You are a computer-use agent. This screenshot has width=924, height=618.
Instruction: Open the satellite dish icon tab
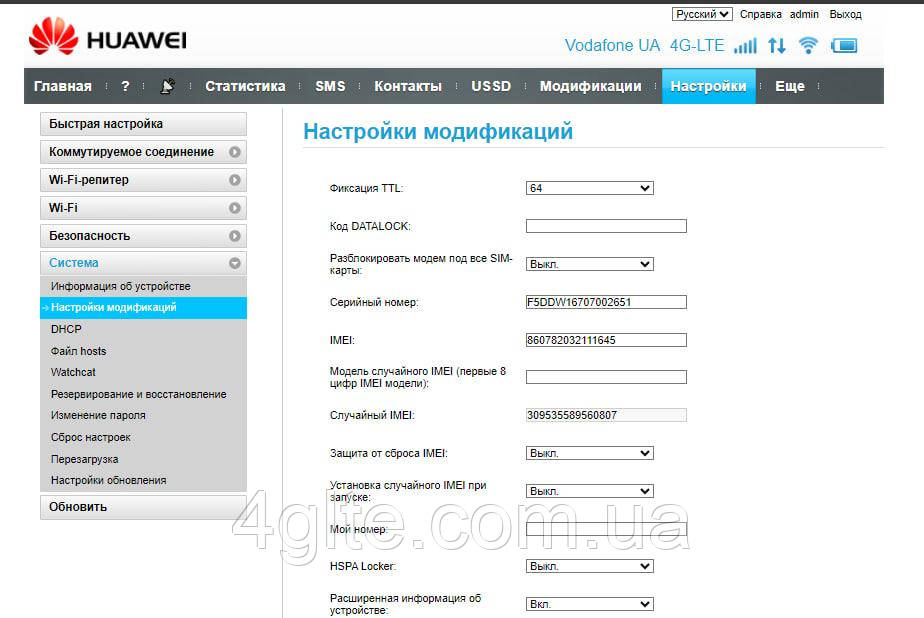[x=167, y=86]
